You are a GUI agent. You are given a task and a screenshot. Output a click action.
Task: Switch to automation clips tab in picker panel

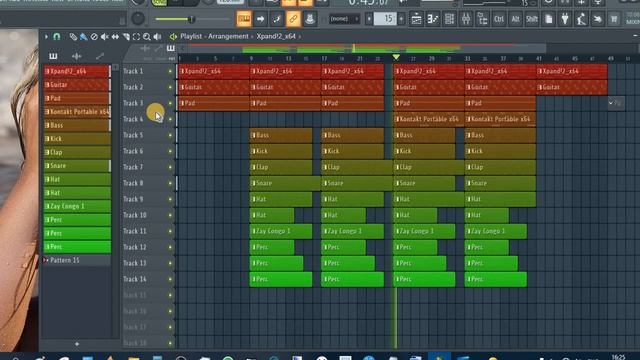tap(100, 56)
